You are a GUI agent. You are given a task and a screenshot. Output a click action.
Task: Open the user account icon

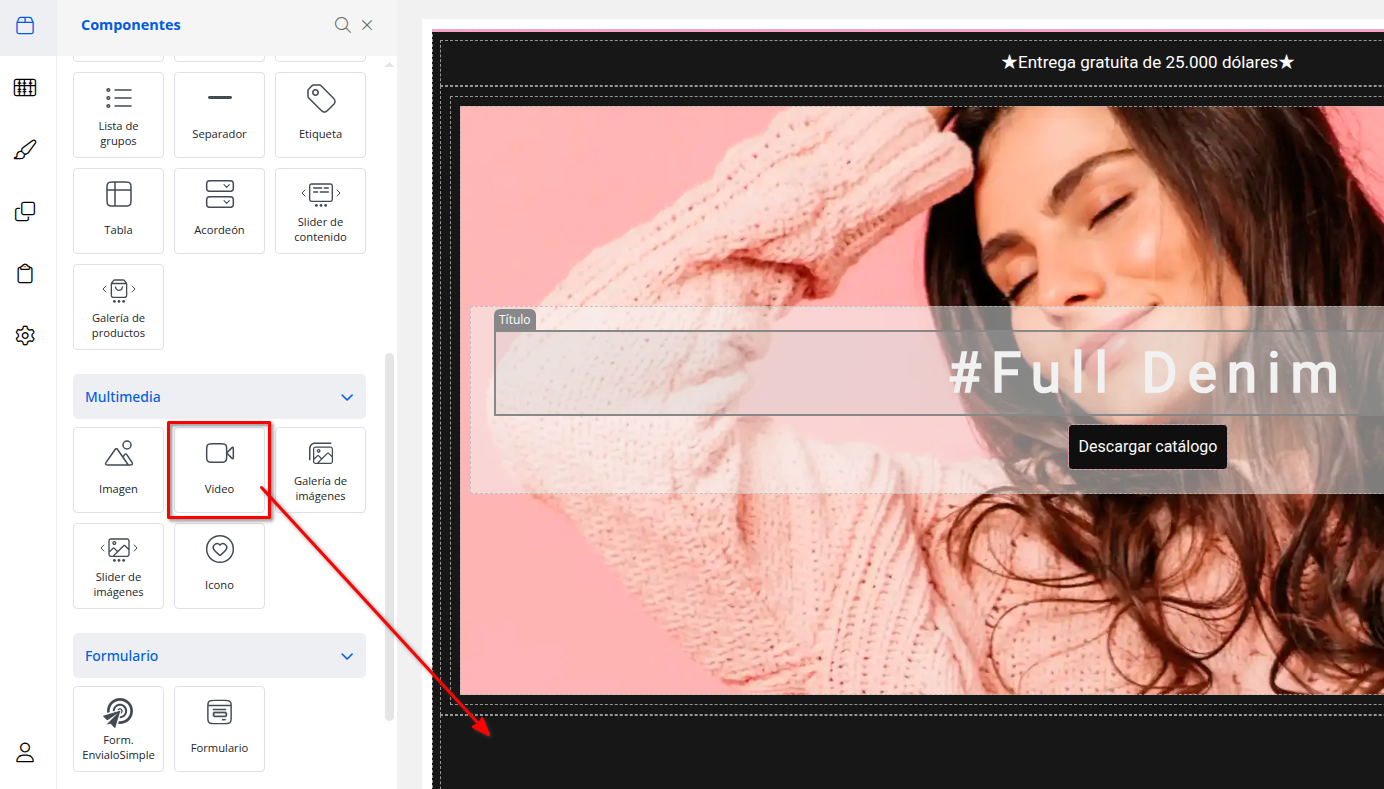point(25,753)
